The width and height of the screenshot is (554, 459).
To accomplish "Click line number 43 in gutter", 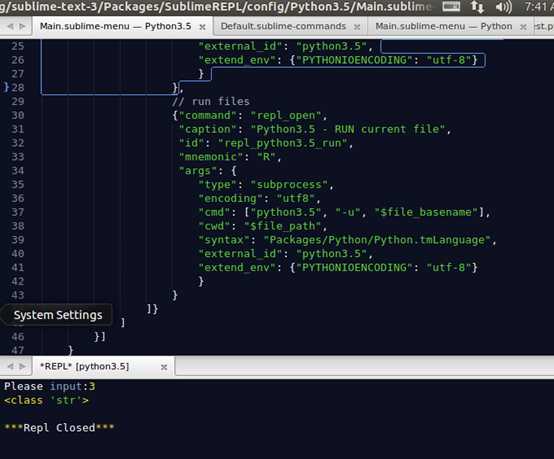I will [x=18, y=295].
